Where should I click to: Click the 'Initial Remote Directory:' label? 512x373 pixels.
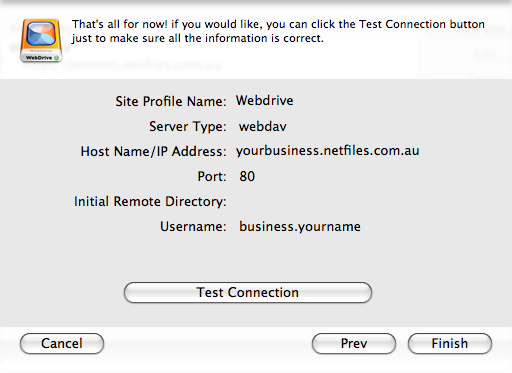click(150, 202)
